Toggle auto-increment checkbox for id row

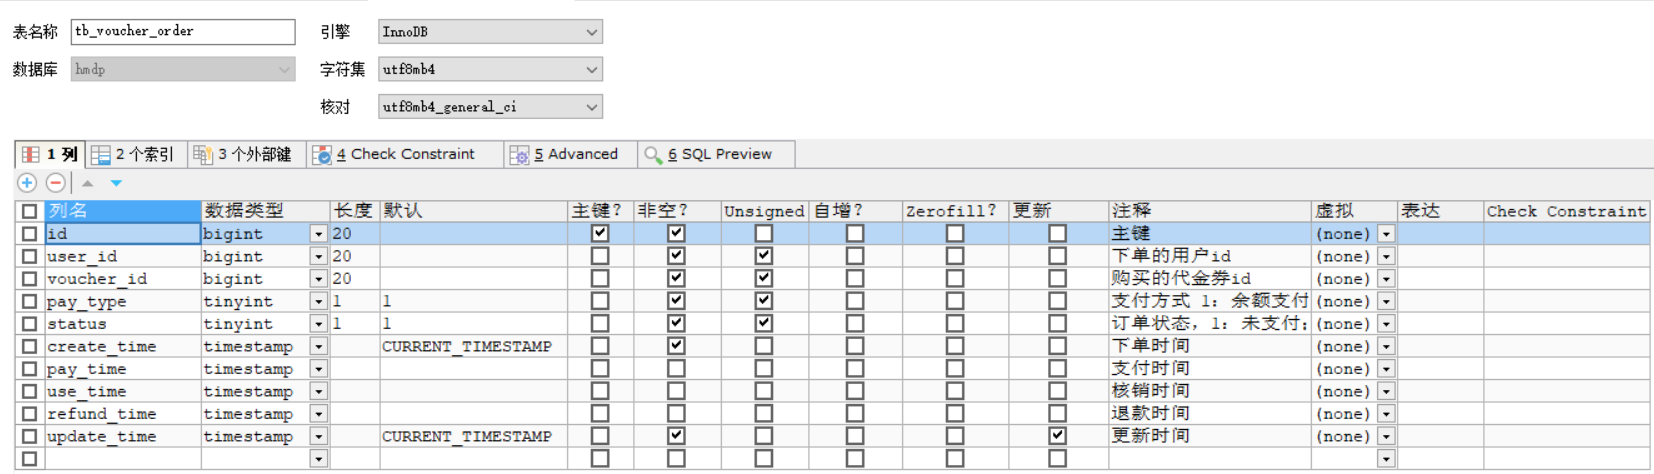tap(855, 233)
